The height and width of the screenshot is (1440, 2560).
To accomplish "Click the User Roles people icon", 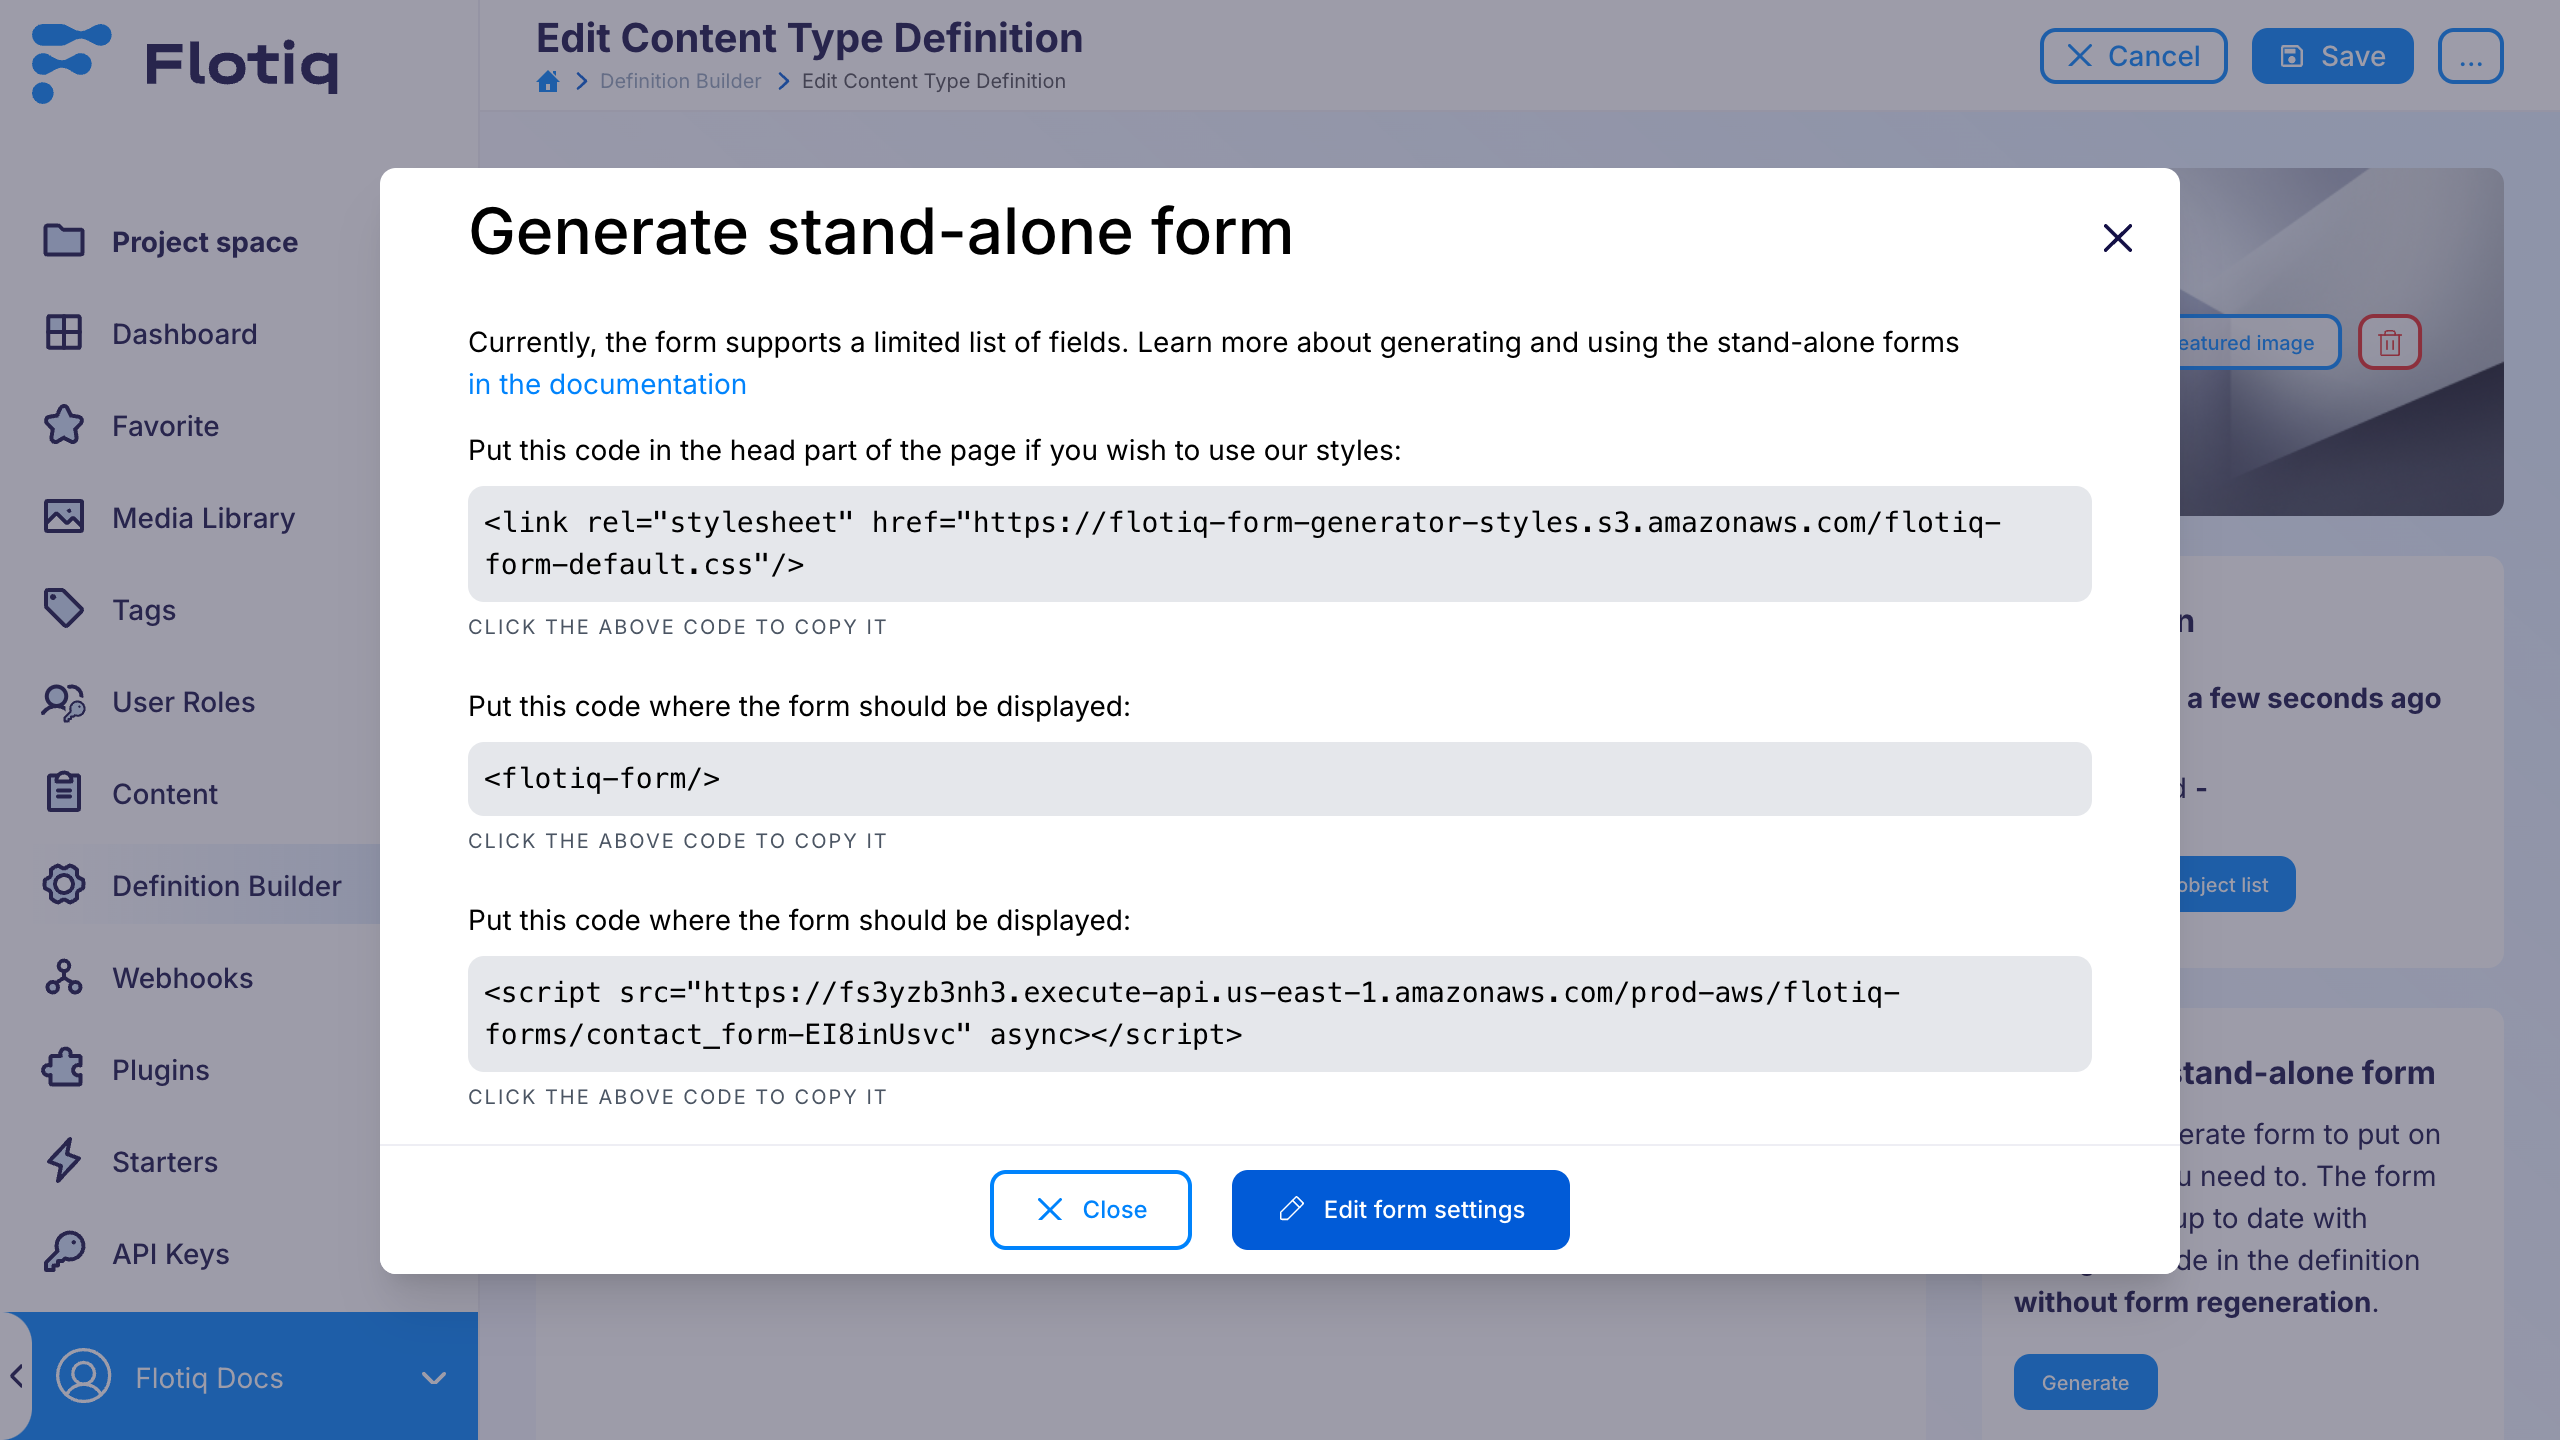I will (64, 701).
